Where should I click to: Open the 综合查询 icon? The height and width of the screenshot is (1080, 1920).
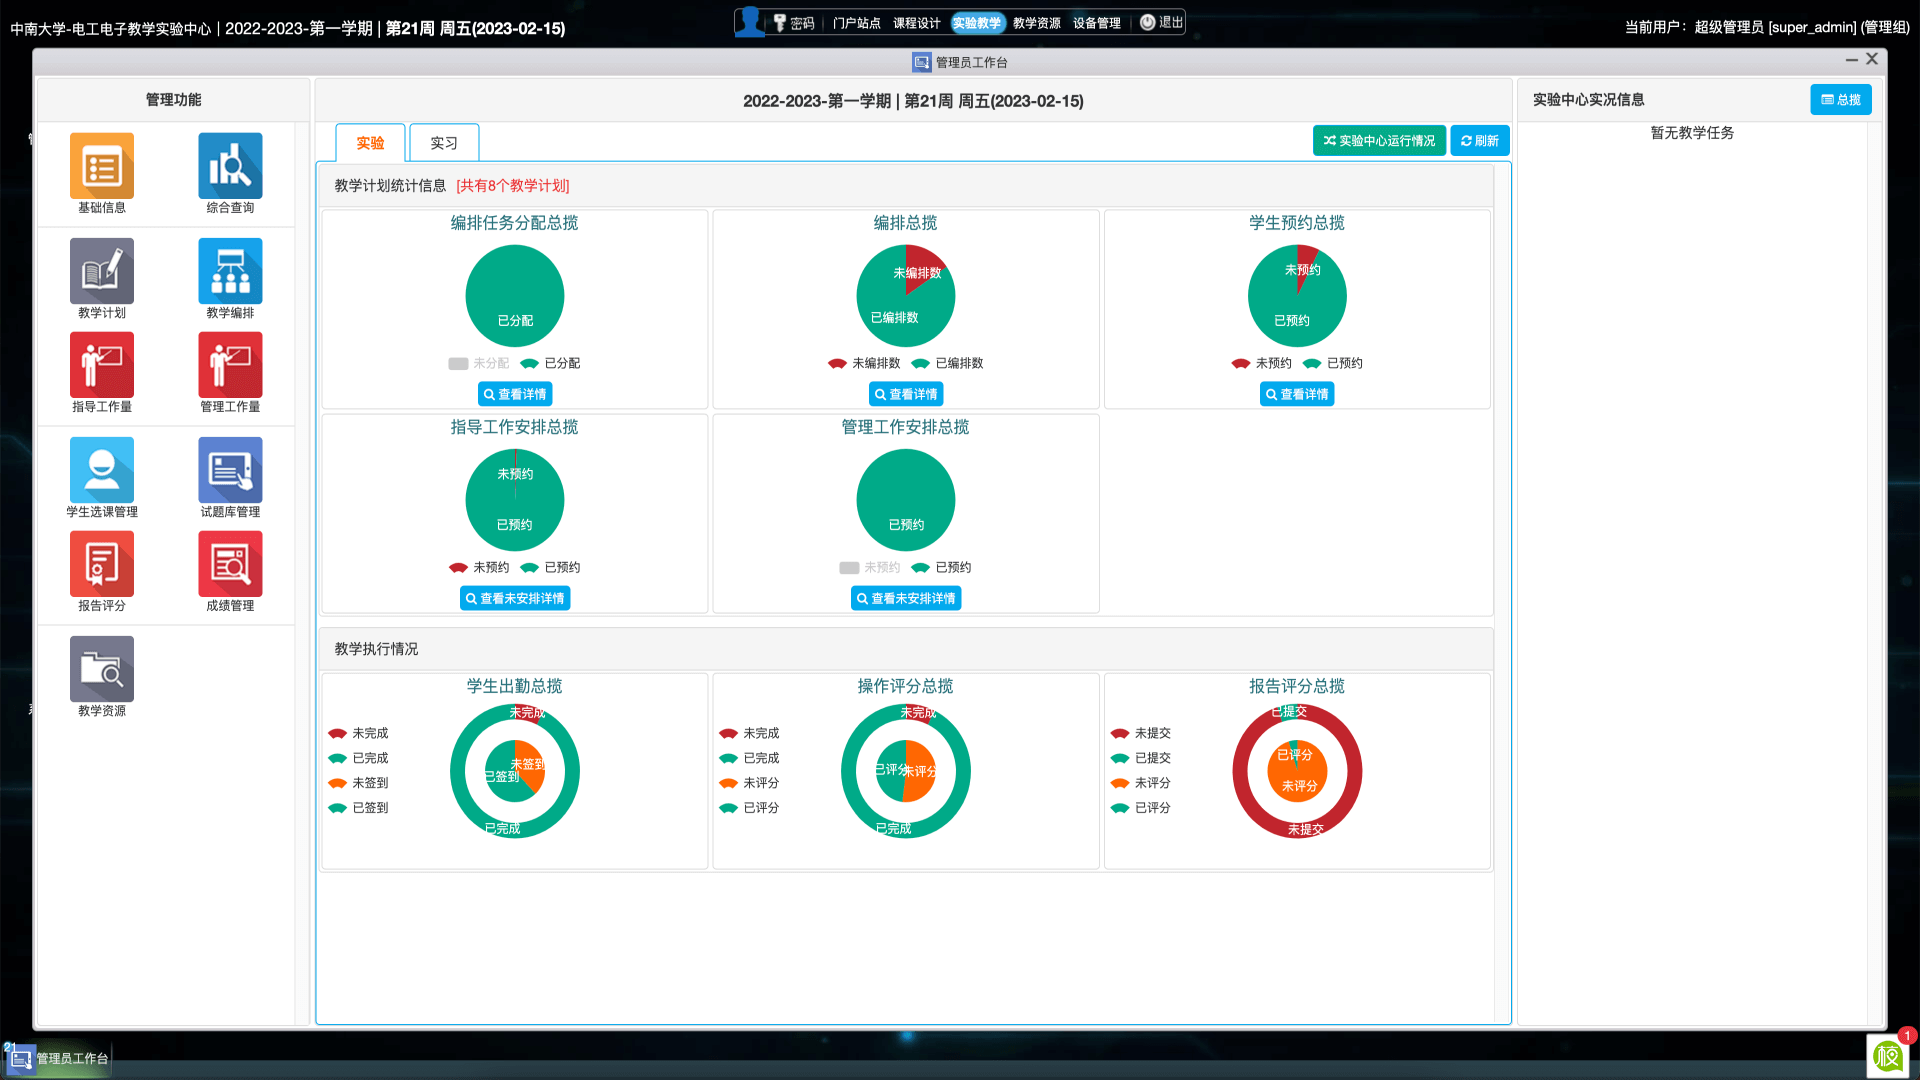click(x=230, y=167)
